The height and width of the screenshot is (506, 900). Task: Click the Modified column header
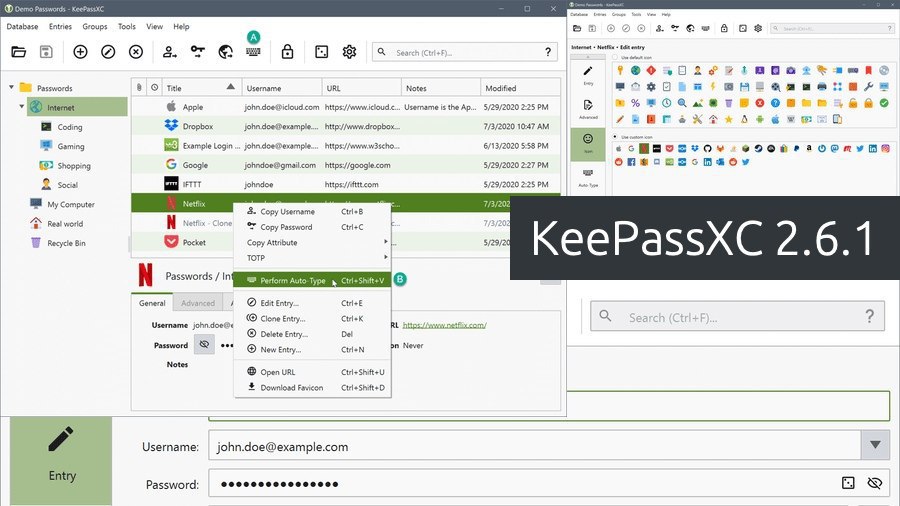(x=519, y=88)
